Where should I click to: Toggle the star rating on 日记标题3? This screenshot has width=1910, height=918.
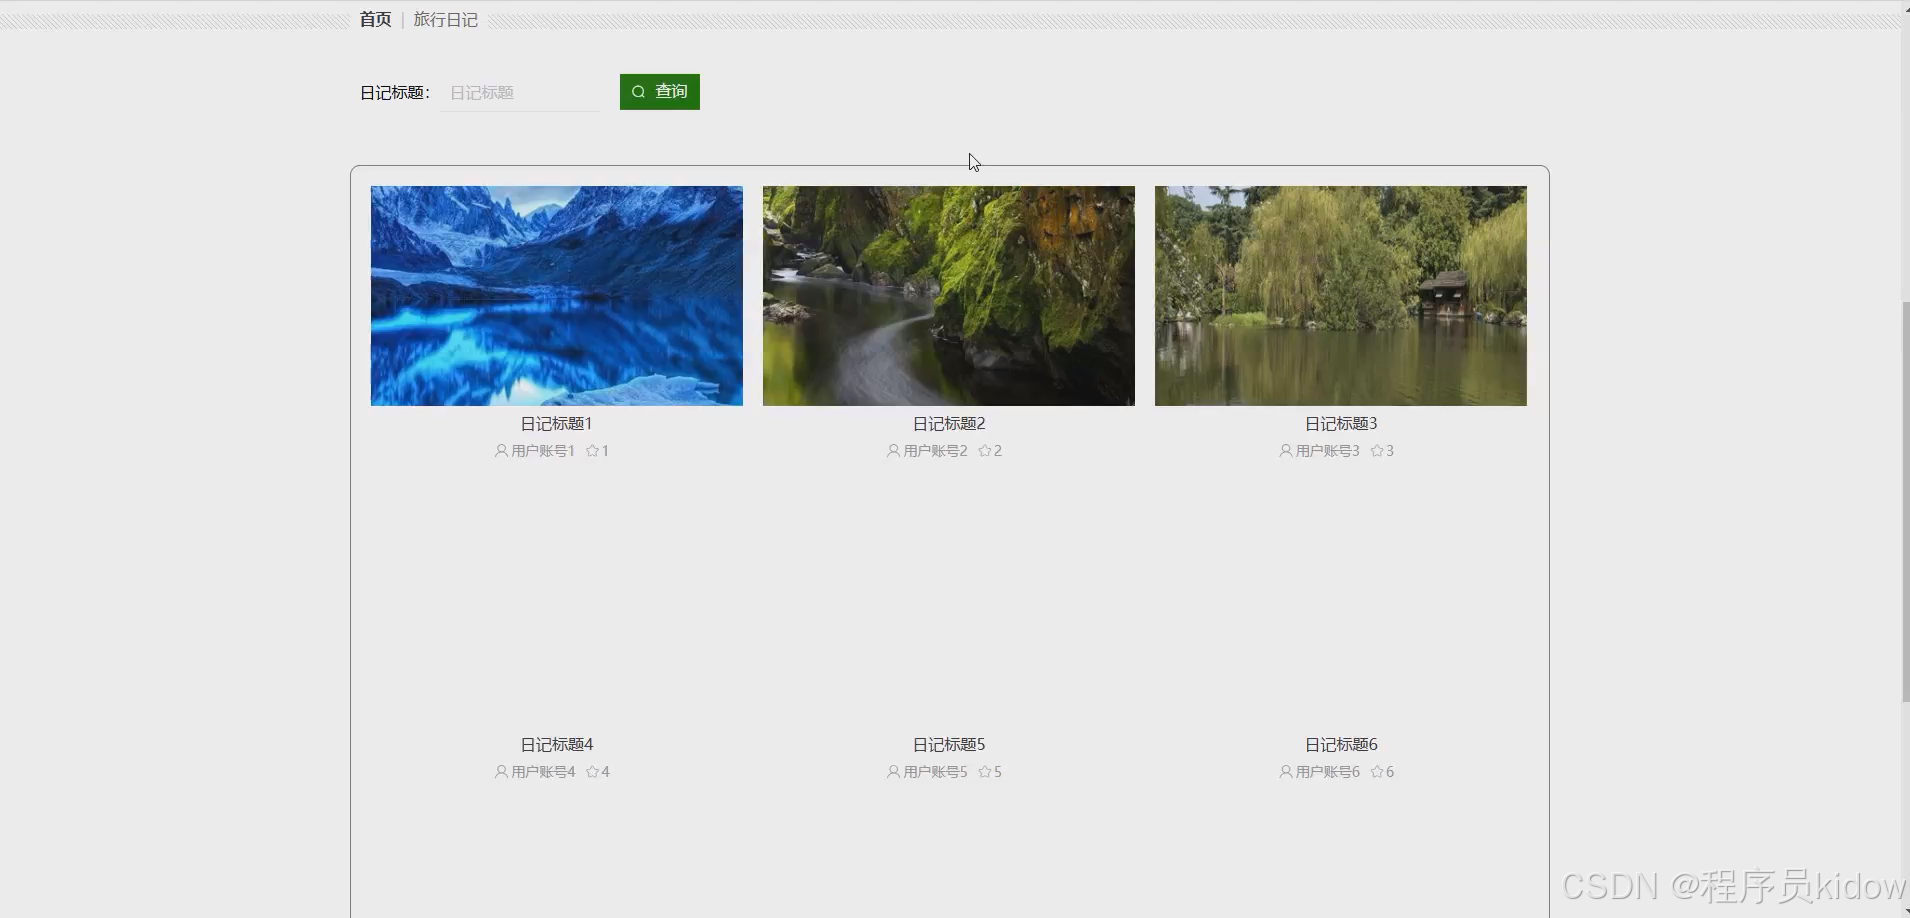click(x=1377, y=450)
